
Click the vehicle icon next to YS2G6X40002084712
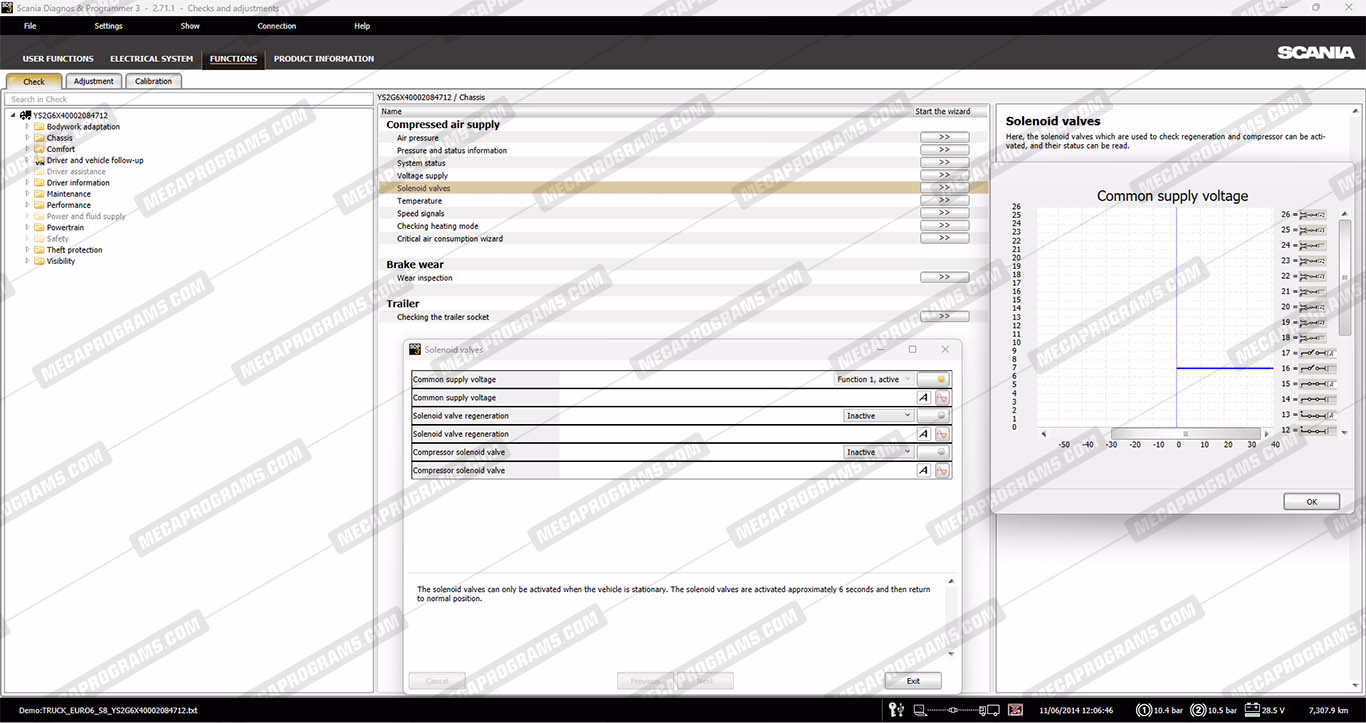point(25,116)
